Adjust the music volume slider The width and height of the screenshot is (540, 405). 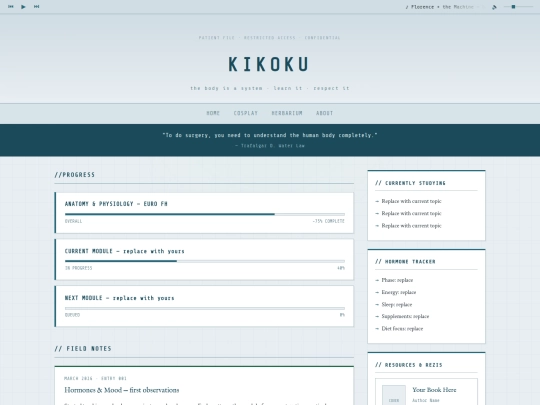click(518, 7)
